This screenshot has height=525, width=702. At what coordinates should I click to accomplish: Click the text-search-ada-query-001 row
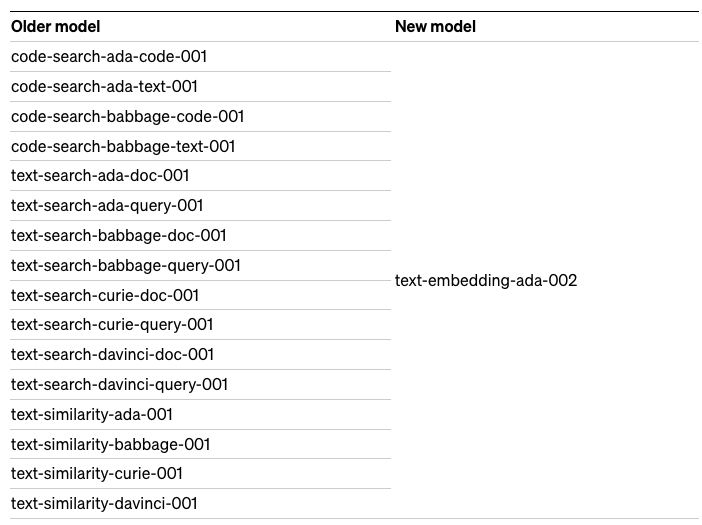pos(107,206)
